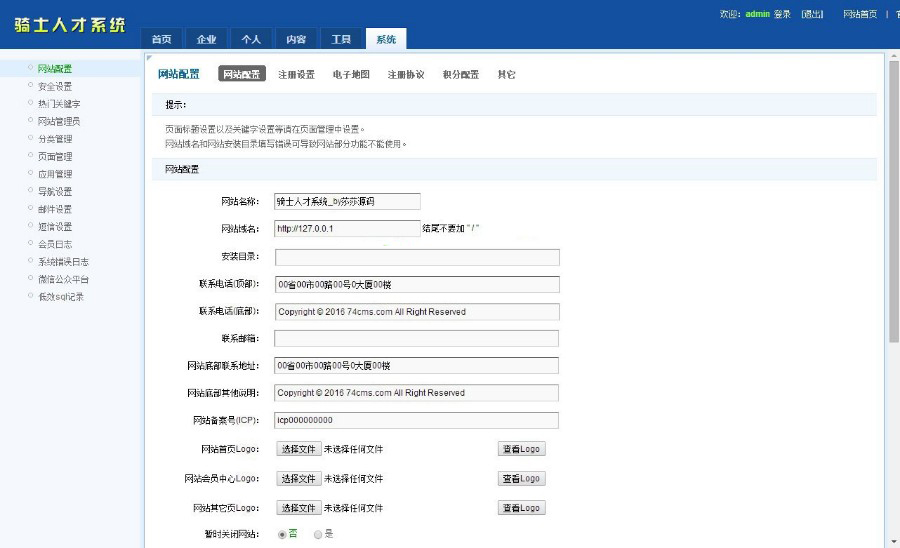The height and width of the screenshot is (548, 900).
Task: Open the 首页 tab in top navigation
Action: point(161,39)
